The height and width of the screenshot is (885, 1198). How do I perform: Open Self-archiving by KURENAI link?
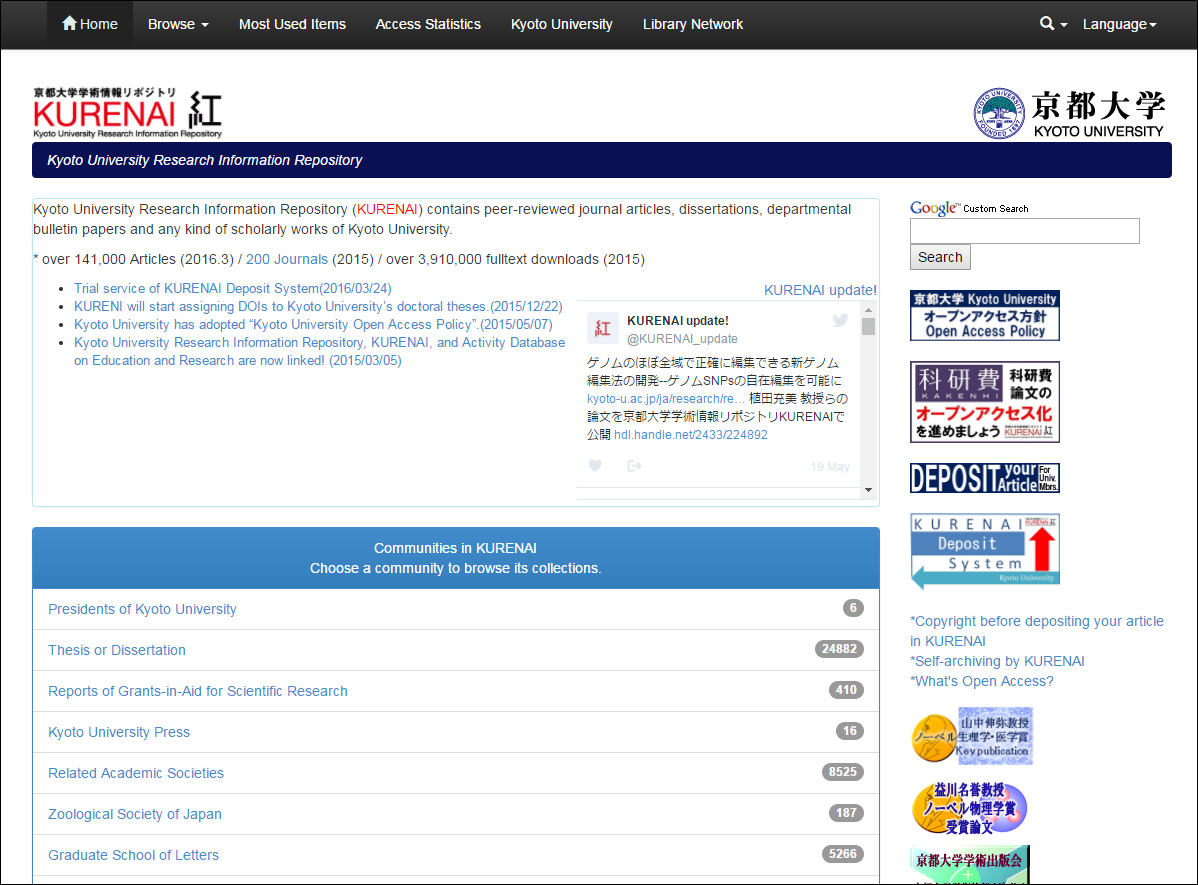click(997, 661)
